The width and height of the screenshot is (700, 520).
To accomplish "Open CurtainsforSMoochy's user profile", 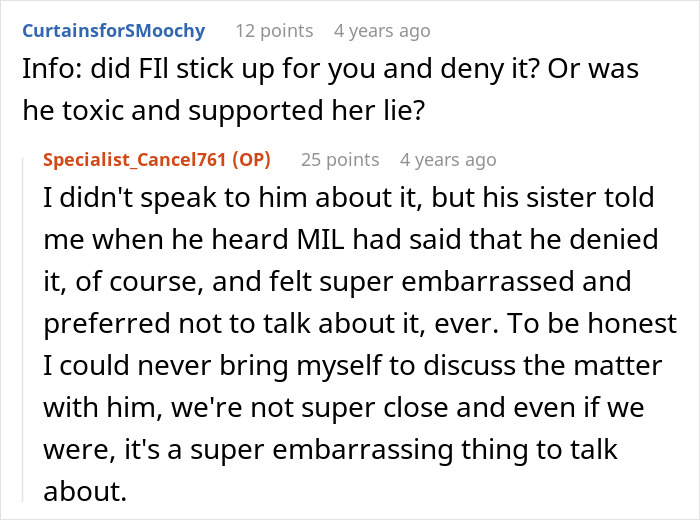I will click(114, 31).
